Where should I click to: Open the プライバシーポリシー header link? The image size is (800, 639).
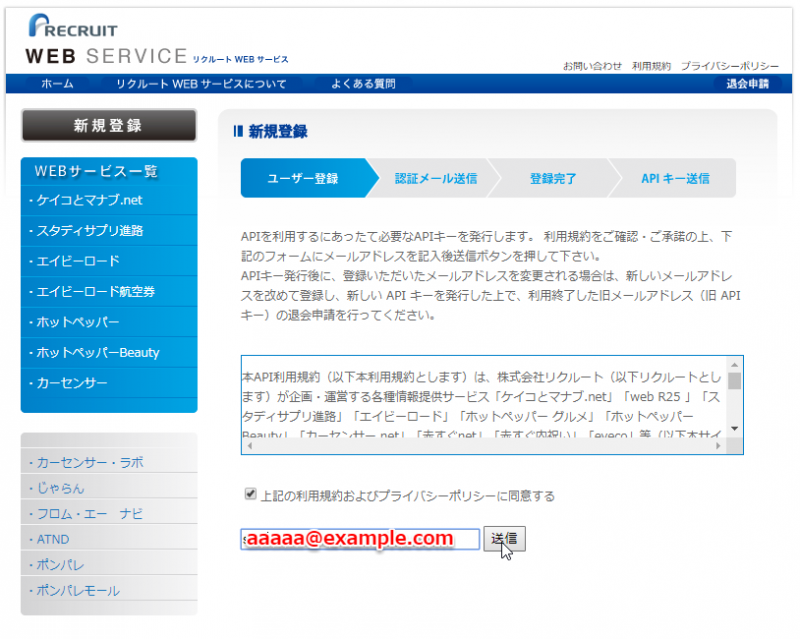730,66
